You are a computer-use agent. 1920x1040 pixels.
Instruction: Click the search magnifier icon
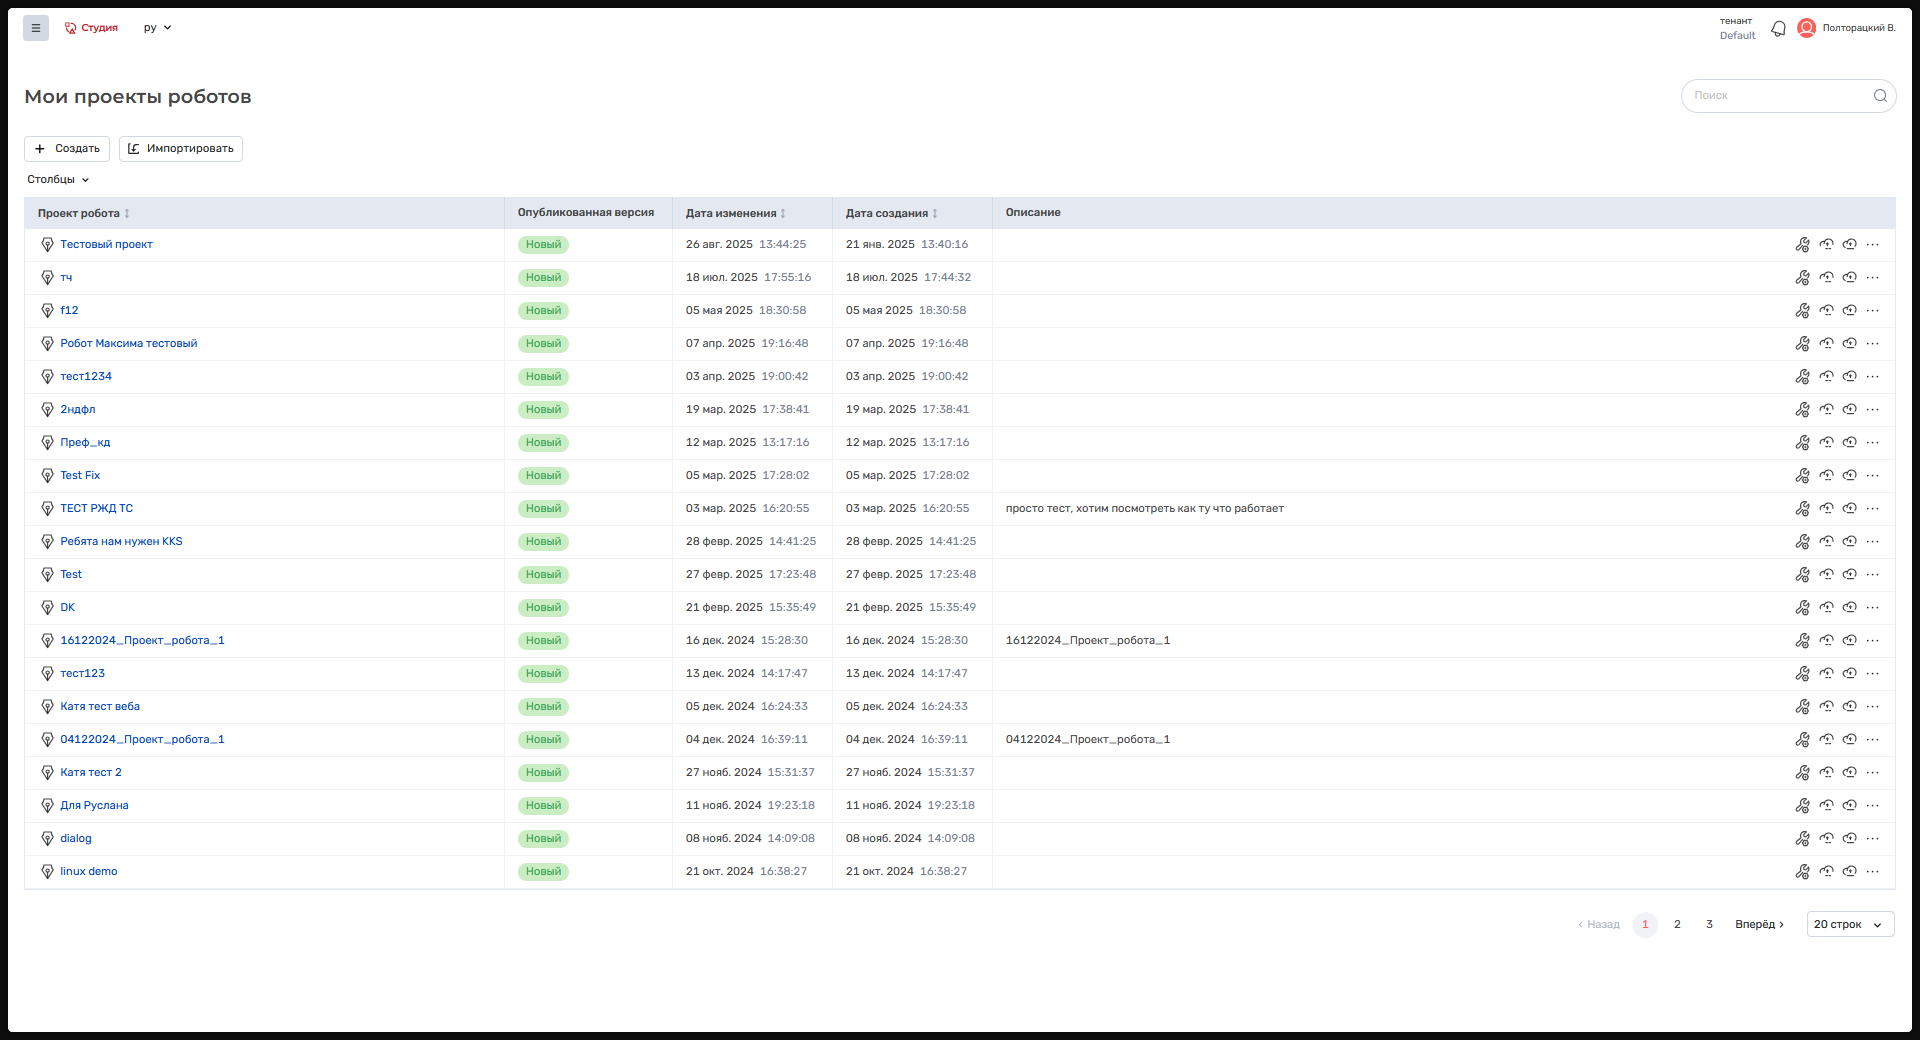point(1880,96)
